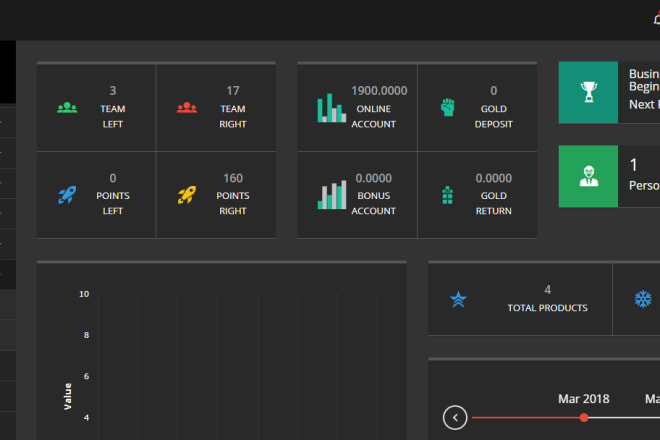Click the green Team Left people icon

(67, 108)
